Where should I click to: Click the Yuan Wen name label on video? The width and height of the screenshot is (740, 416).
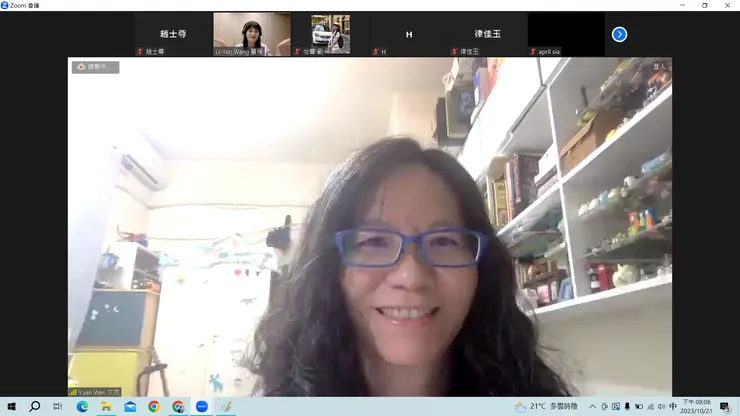(x=95, y=392)
